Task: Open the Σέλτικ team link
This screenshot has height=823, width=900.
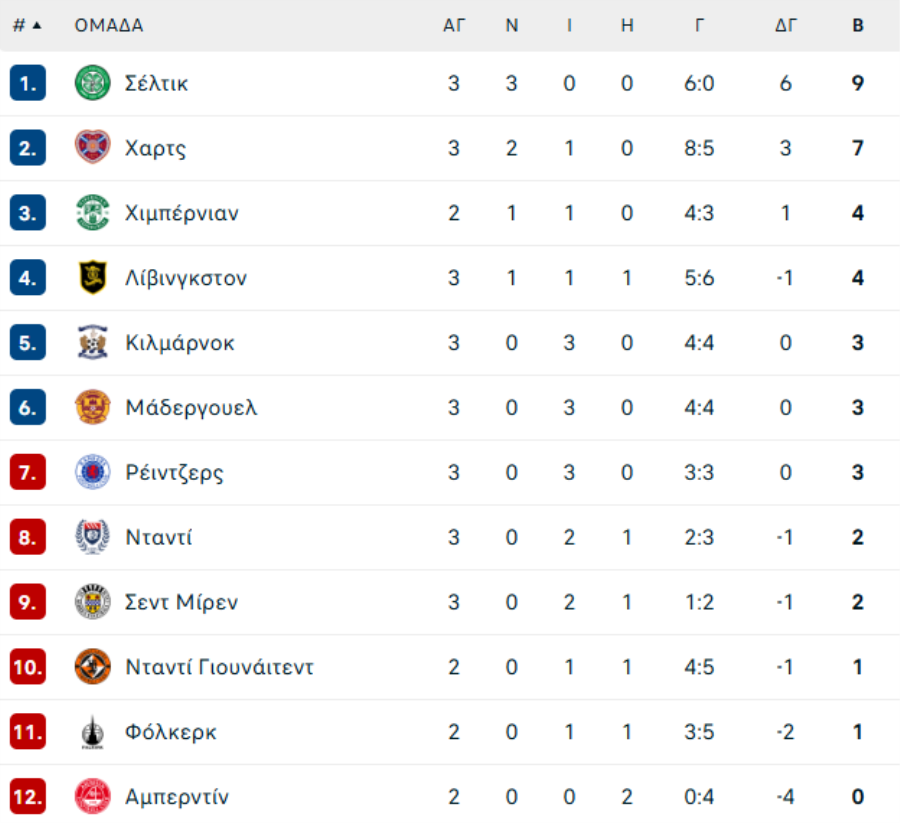Action: (157, 84)
